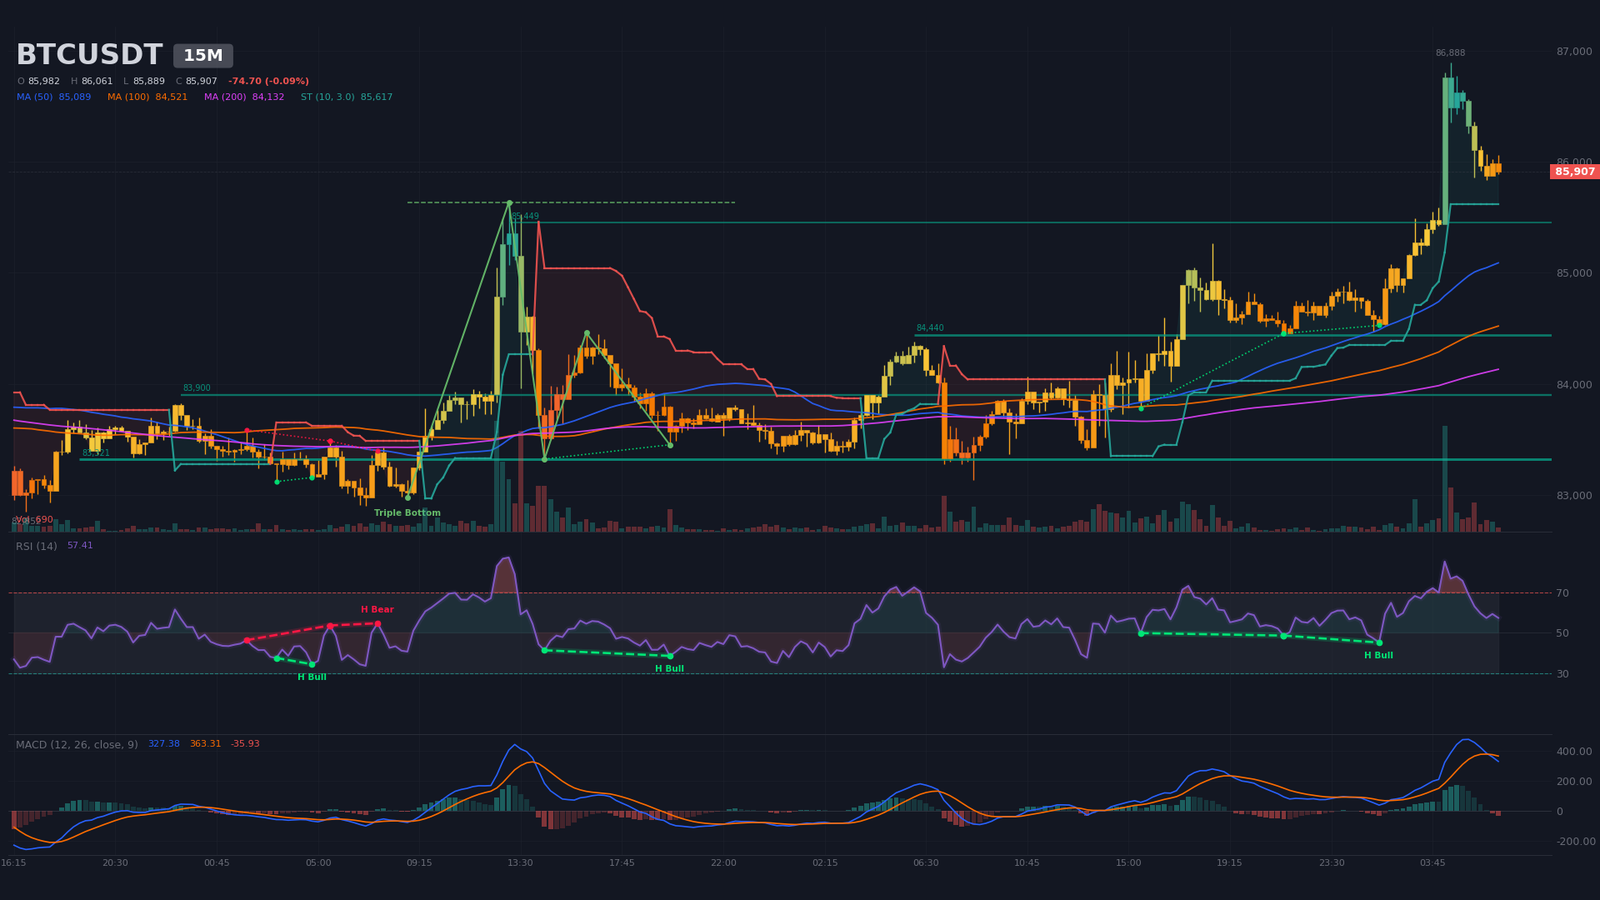
Task: Select the RSI (14) indicator title
Action: 36,546
